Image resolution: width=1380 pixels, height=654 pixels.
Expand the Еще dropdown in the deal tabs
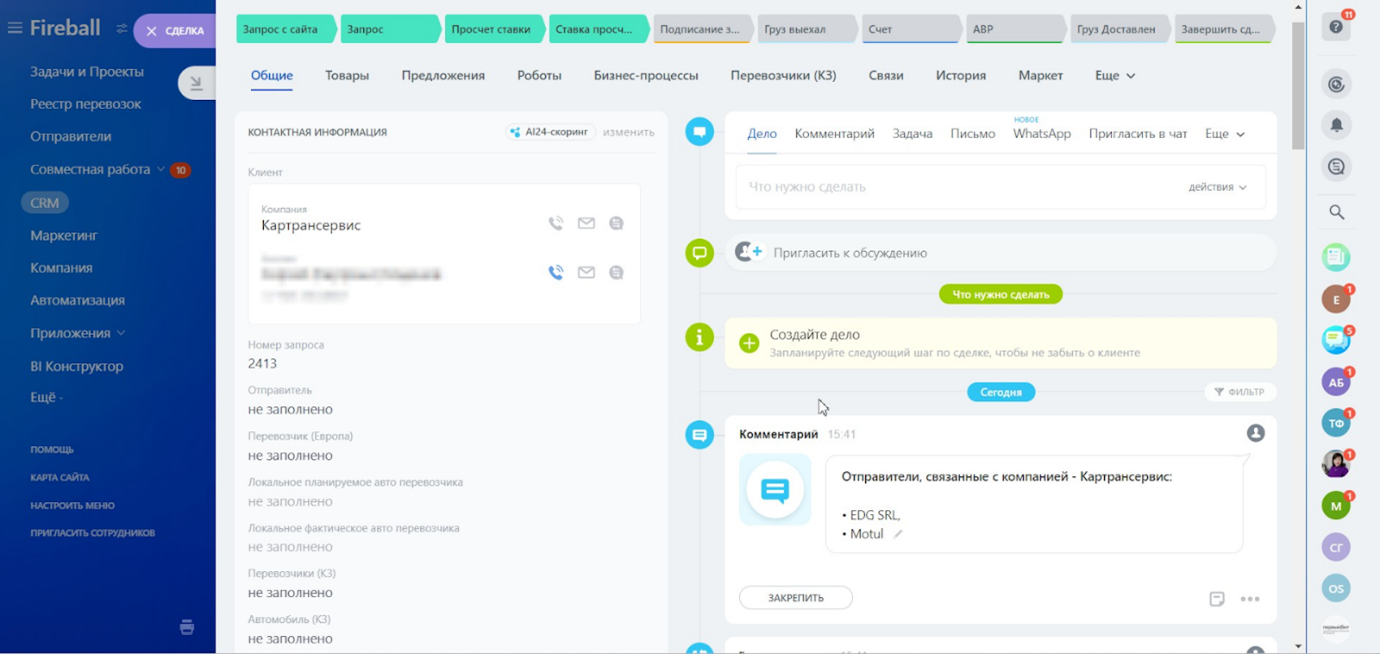(1114, 75)
